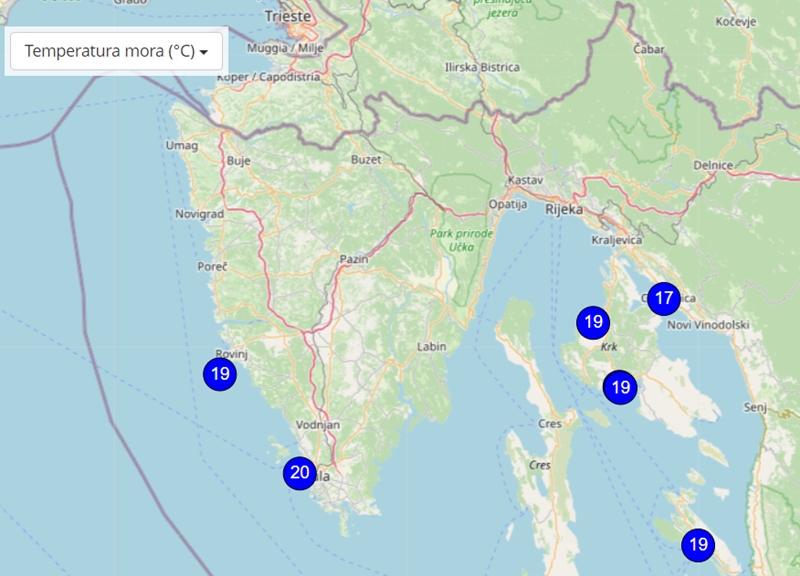Click the 19° marker southeast of Krk label

[x=620, y=387]
